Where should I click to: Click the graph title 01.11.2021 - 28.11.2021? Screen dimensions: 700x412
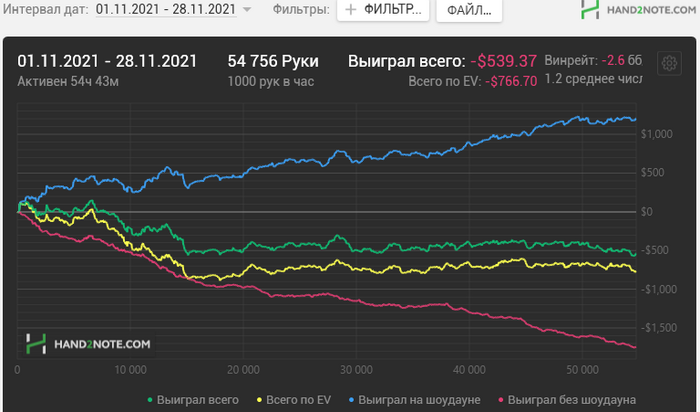point(107,61)
